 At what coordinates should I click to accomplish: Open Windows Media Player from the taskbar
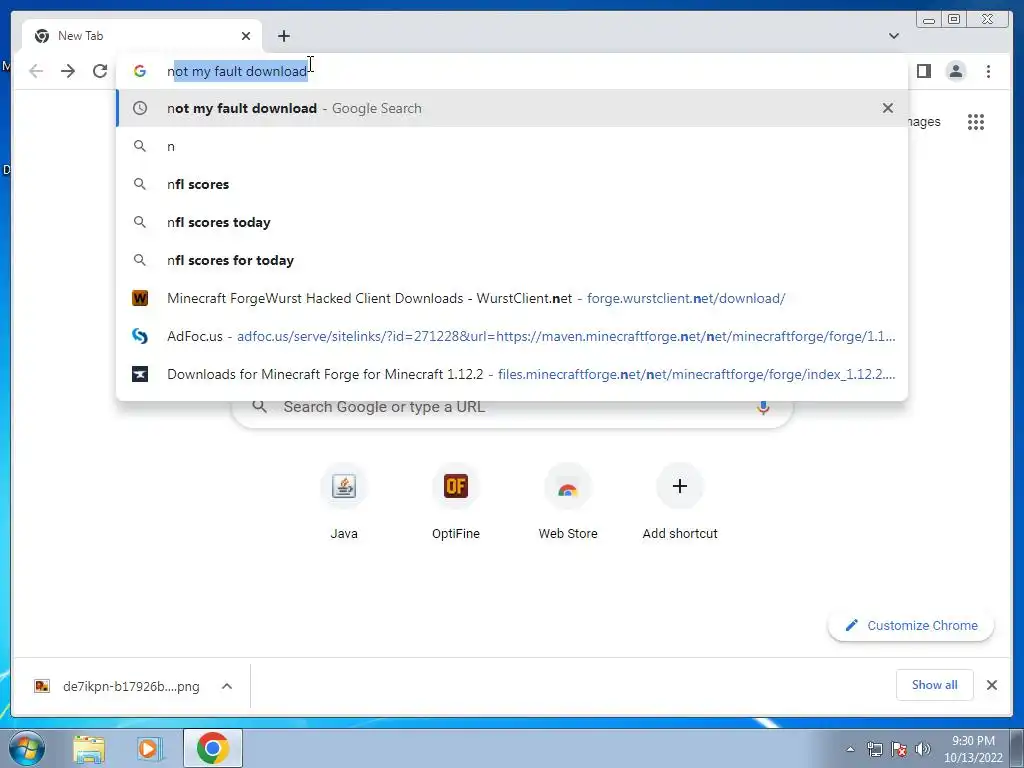(149, 748)
